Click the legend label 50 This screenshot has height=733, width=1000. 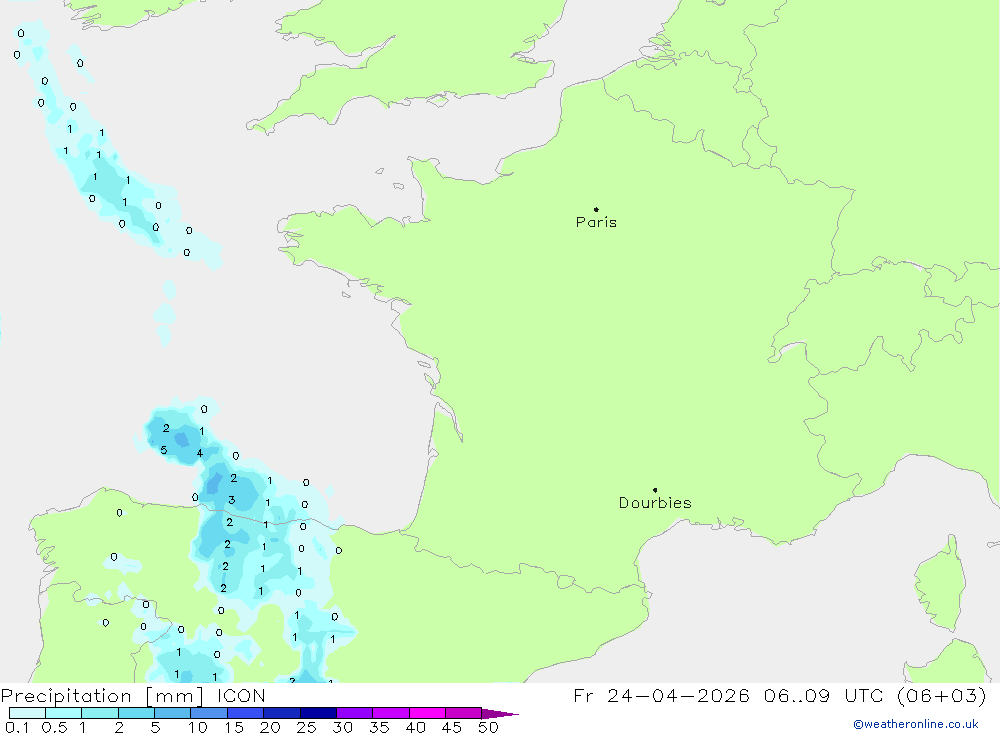point(489,727)
